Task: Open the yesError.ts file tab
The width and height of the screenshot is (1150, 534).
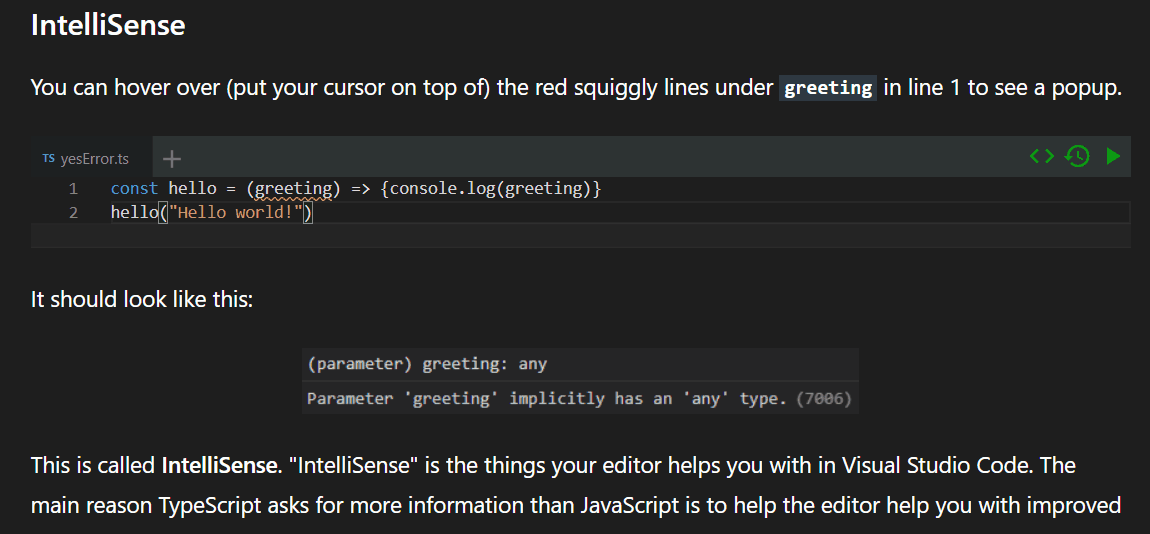Action: [92, 158]
